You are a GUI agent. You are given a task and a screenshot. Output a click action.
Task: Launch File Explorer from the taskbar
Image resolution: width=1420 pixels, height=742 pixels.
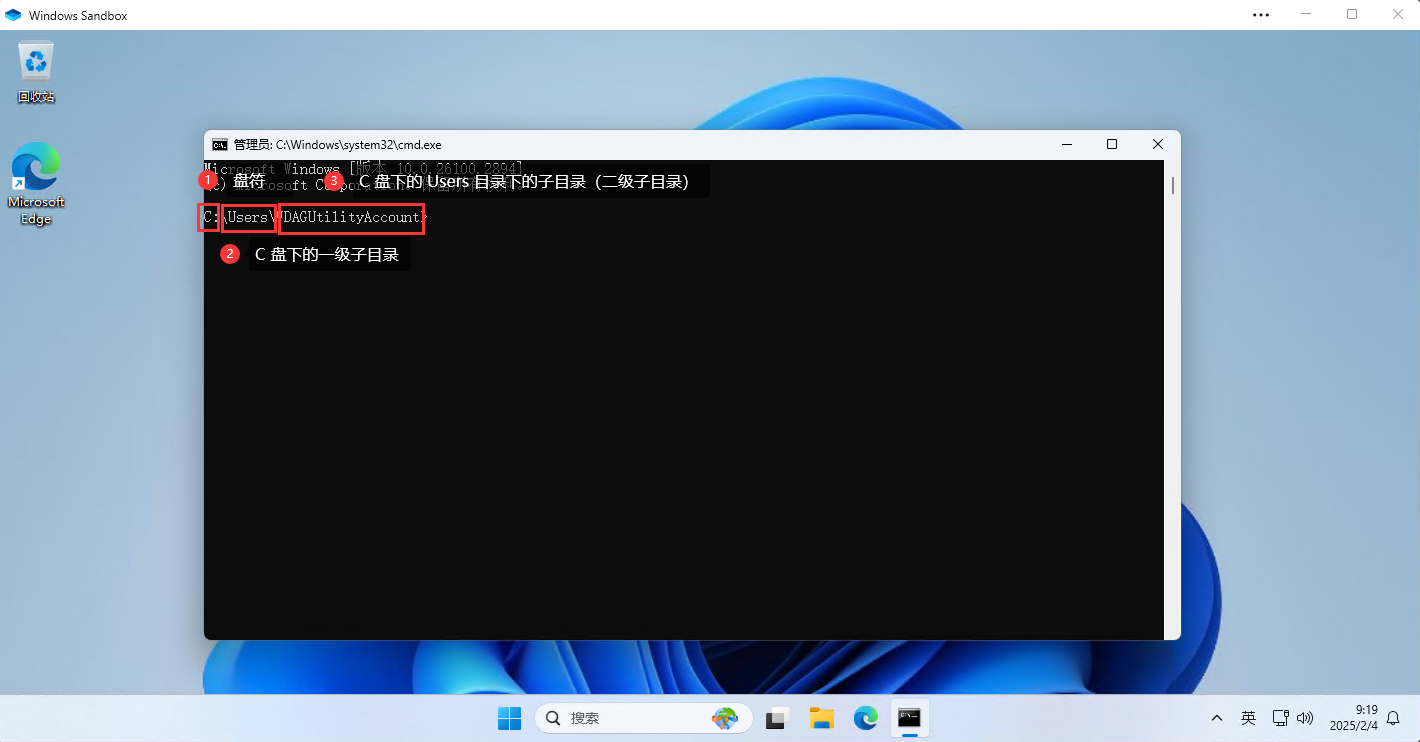[x=822, y=718]
